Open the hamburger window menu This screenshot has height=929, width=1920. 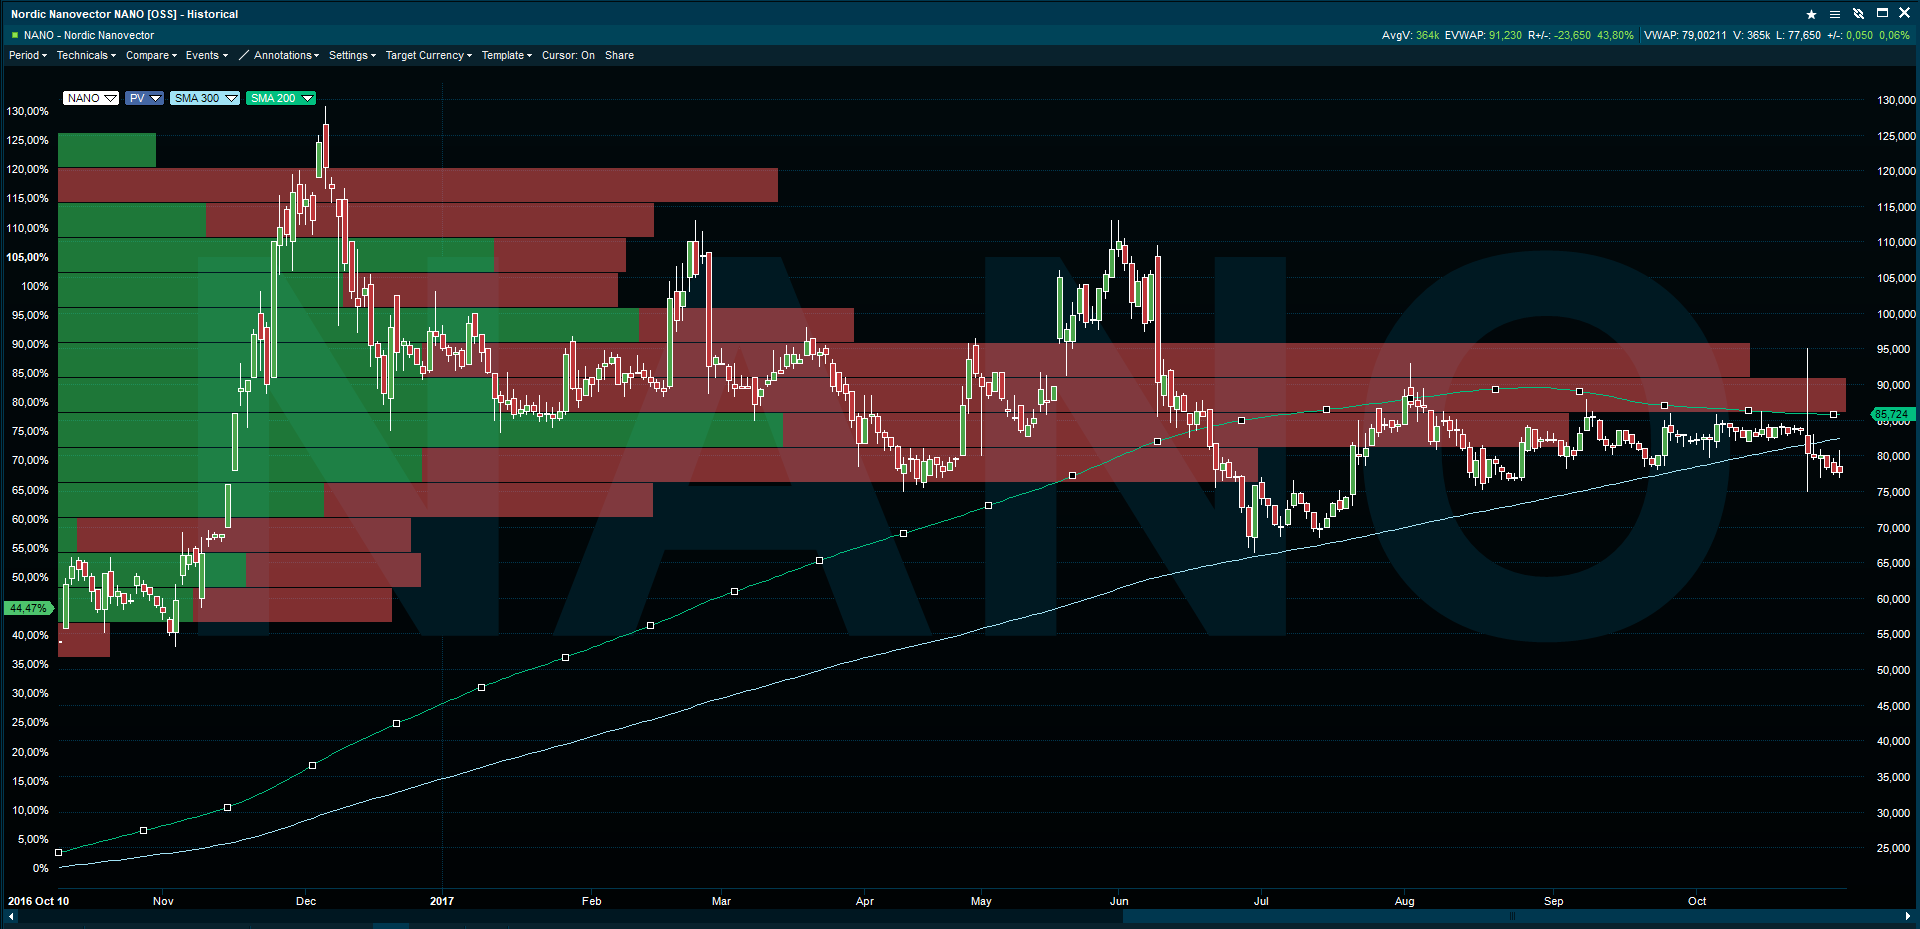pos(1835,14)
